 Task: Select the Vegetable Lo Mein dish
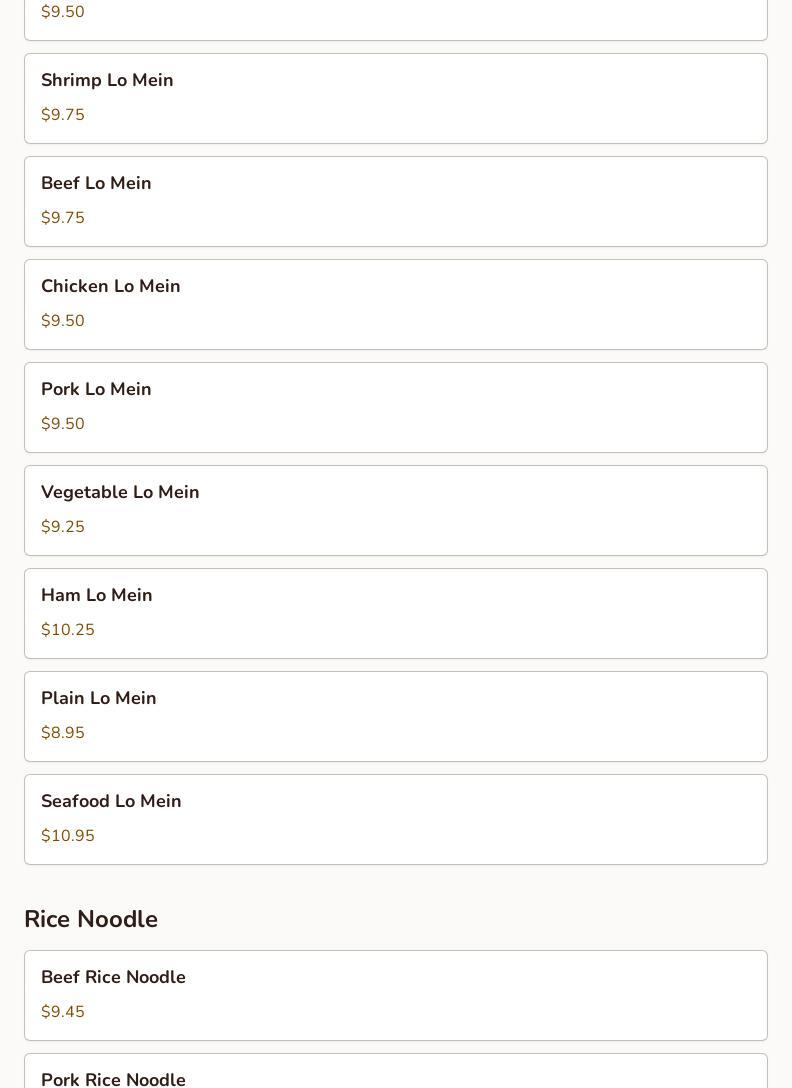[x=120, y=492]
